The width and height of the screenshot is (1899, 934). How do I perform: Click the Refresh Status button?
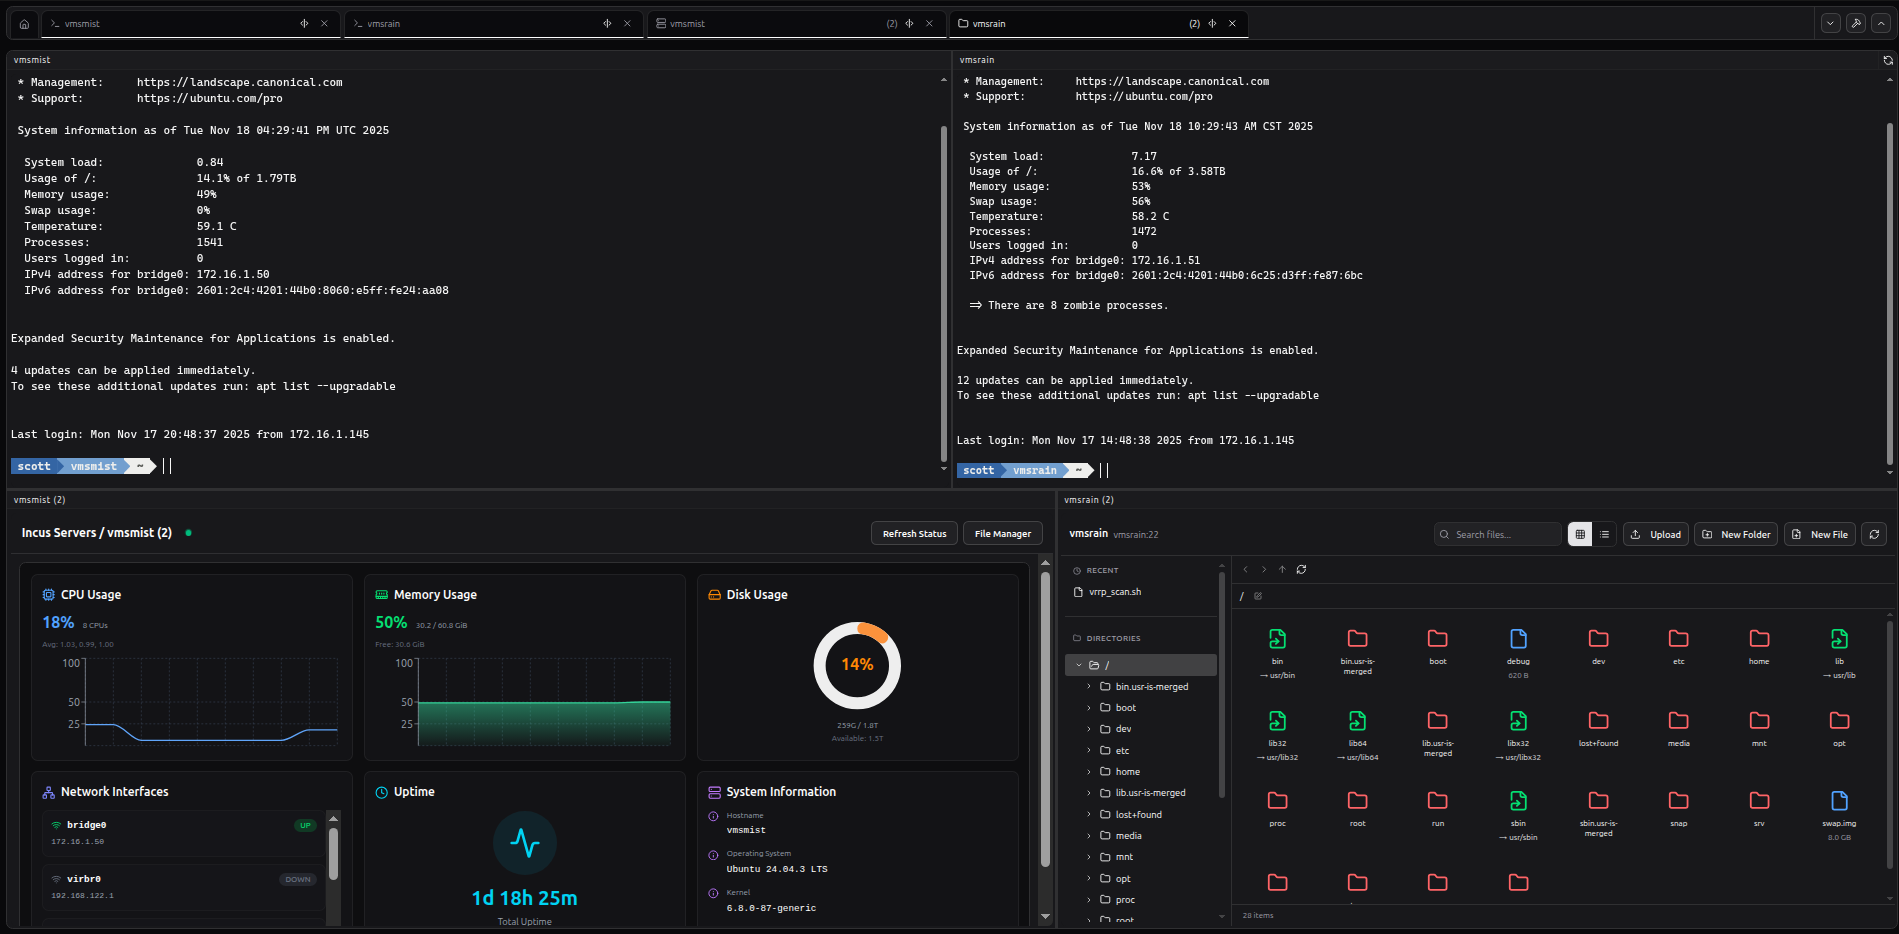point(914,534)
